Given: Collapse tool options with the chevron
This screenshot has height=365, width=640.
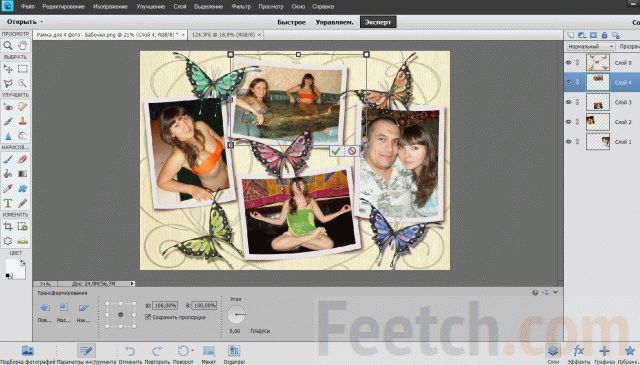Looking at the screenshot, I should (555, 292).
